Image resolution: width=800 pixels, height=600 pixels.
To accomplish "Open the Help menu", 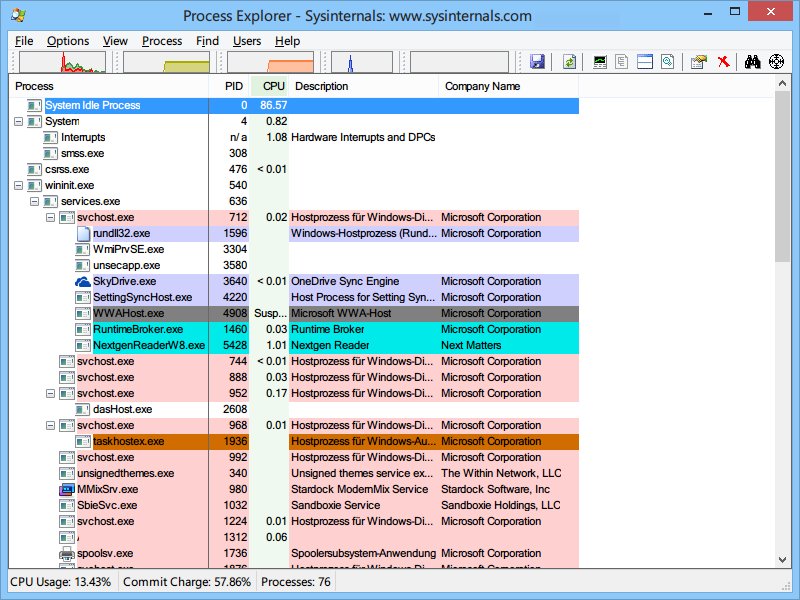I will pos(287,41).
